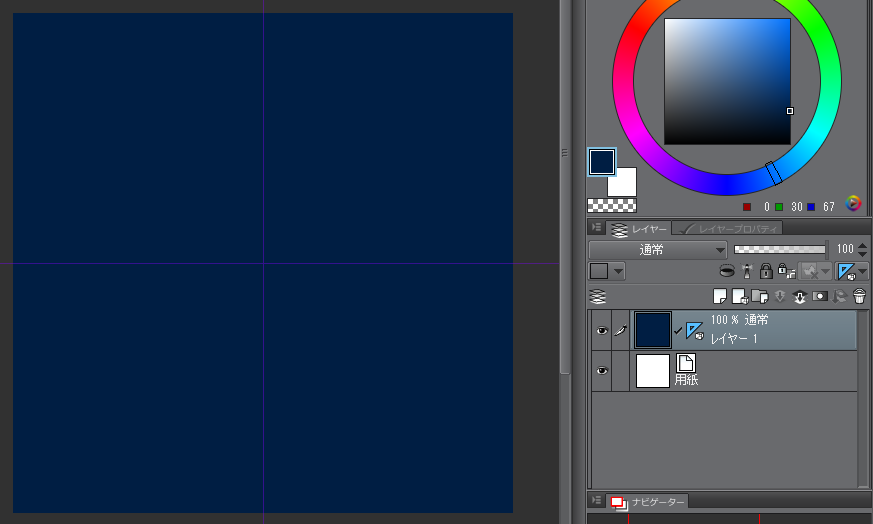Click the merge with layer below icon
This screenshot has width=873, height=524.
click(800, 296)
